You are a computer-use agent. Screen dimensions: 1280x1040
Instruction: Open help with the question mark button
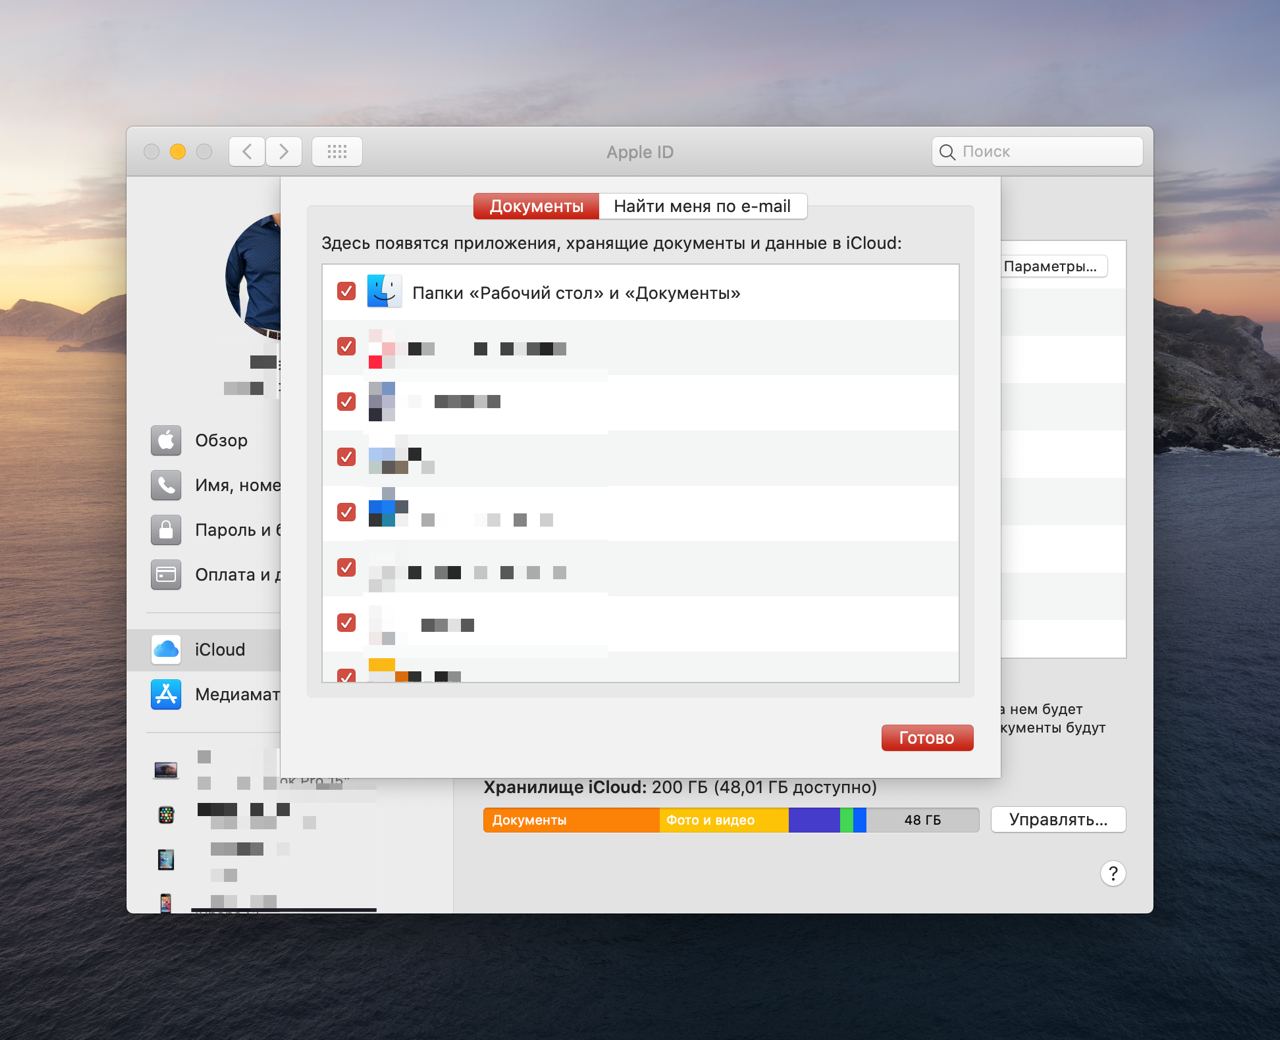coord(1113,873)
